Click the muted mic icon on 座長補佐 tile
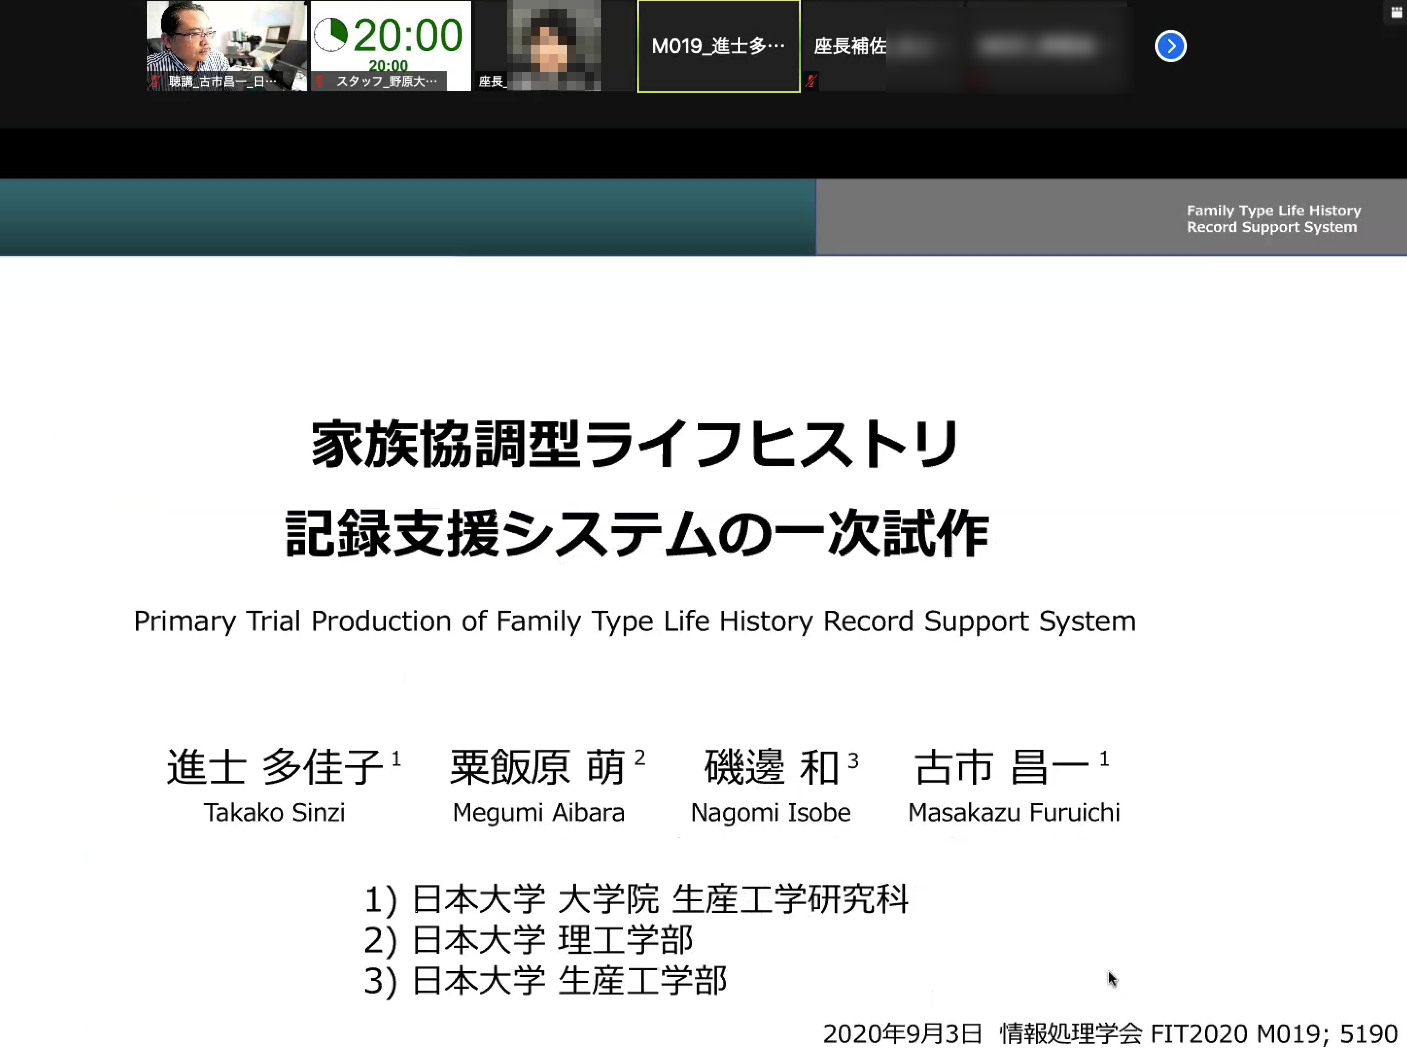1407x1057 pixels. (811, 81)
